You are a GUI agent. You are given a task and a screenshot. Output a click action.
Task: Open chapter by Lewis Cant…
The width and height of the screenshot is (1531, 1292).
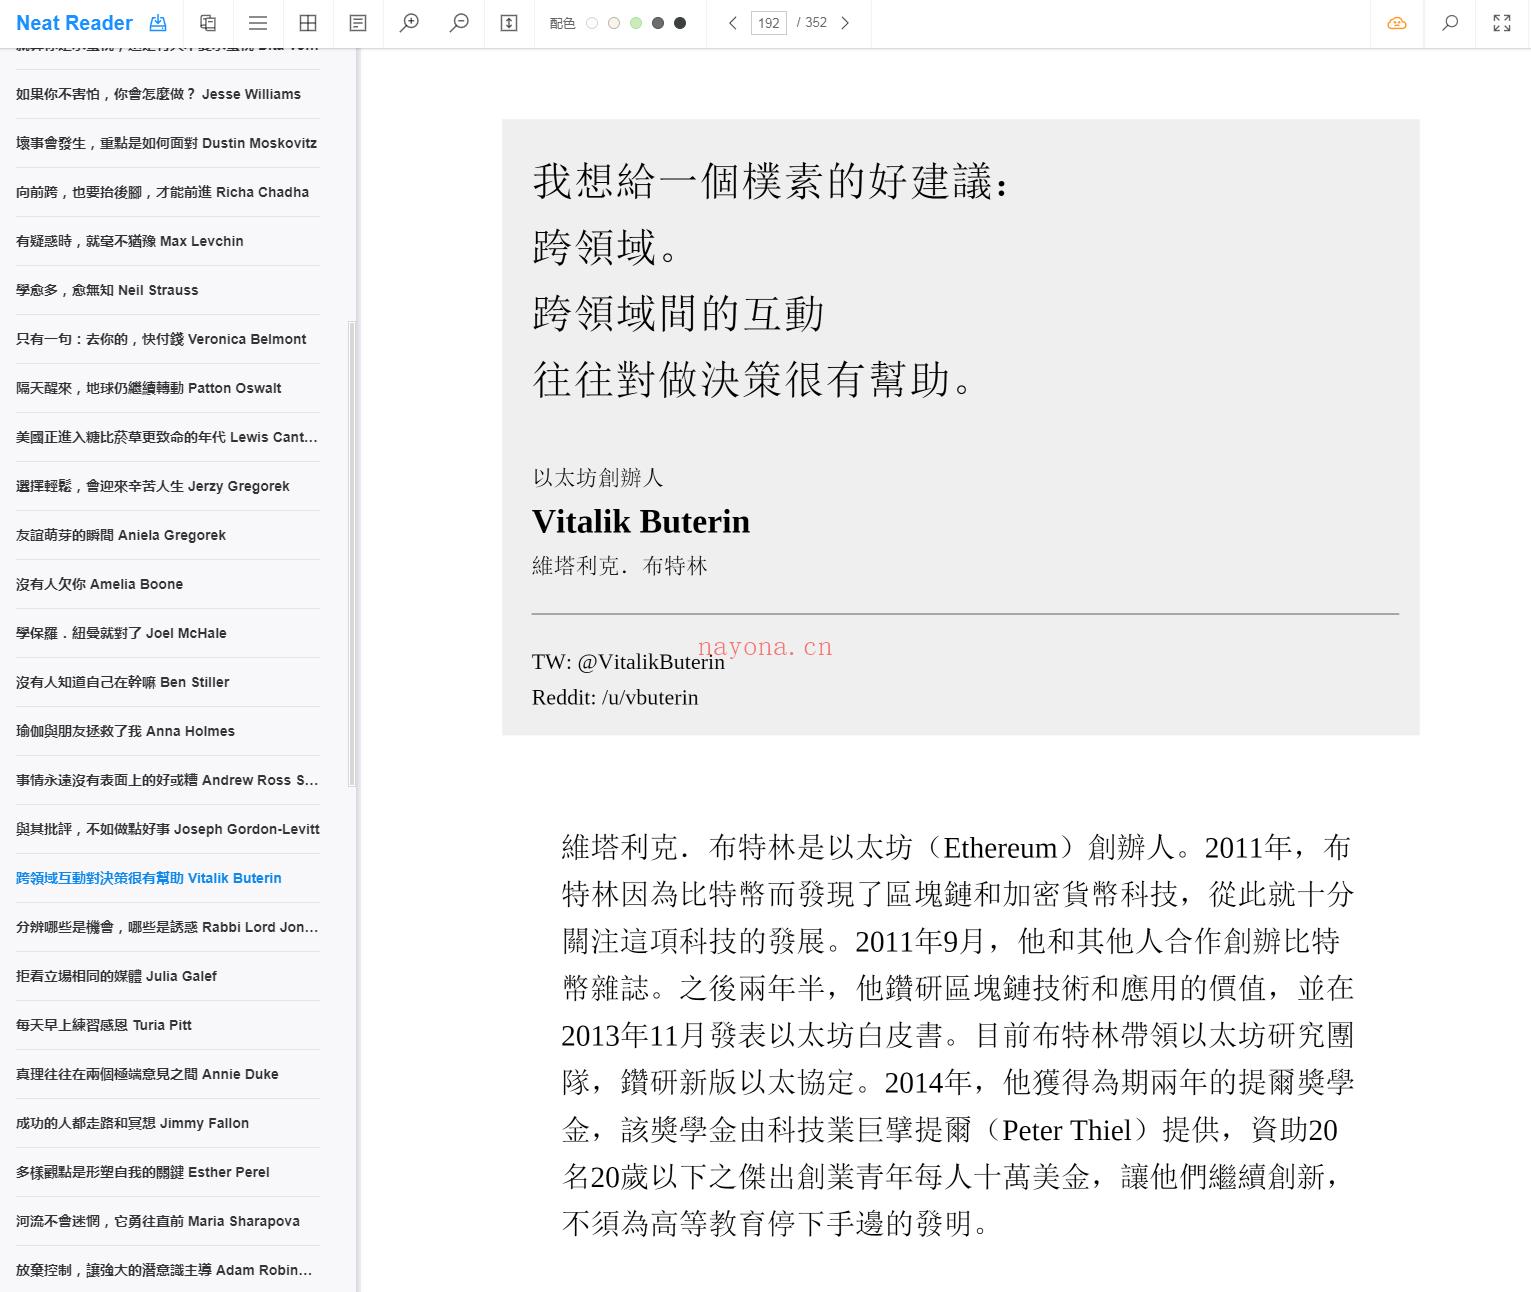tap(168, 437)
